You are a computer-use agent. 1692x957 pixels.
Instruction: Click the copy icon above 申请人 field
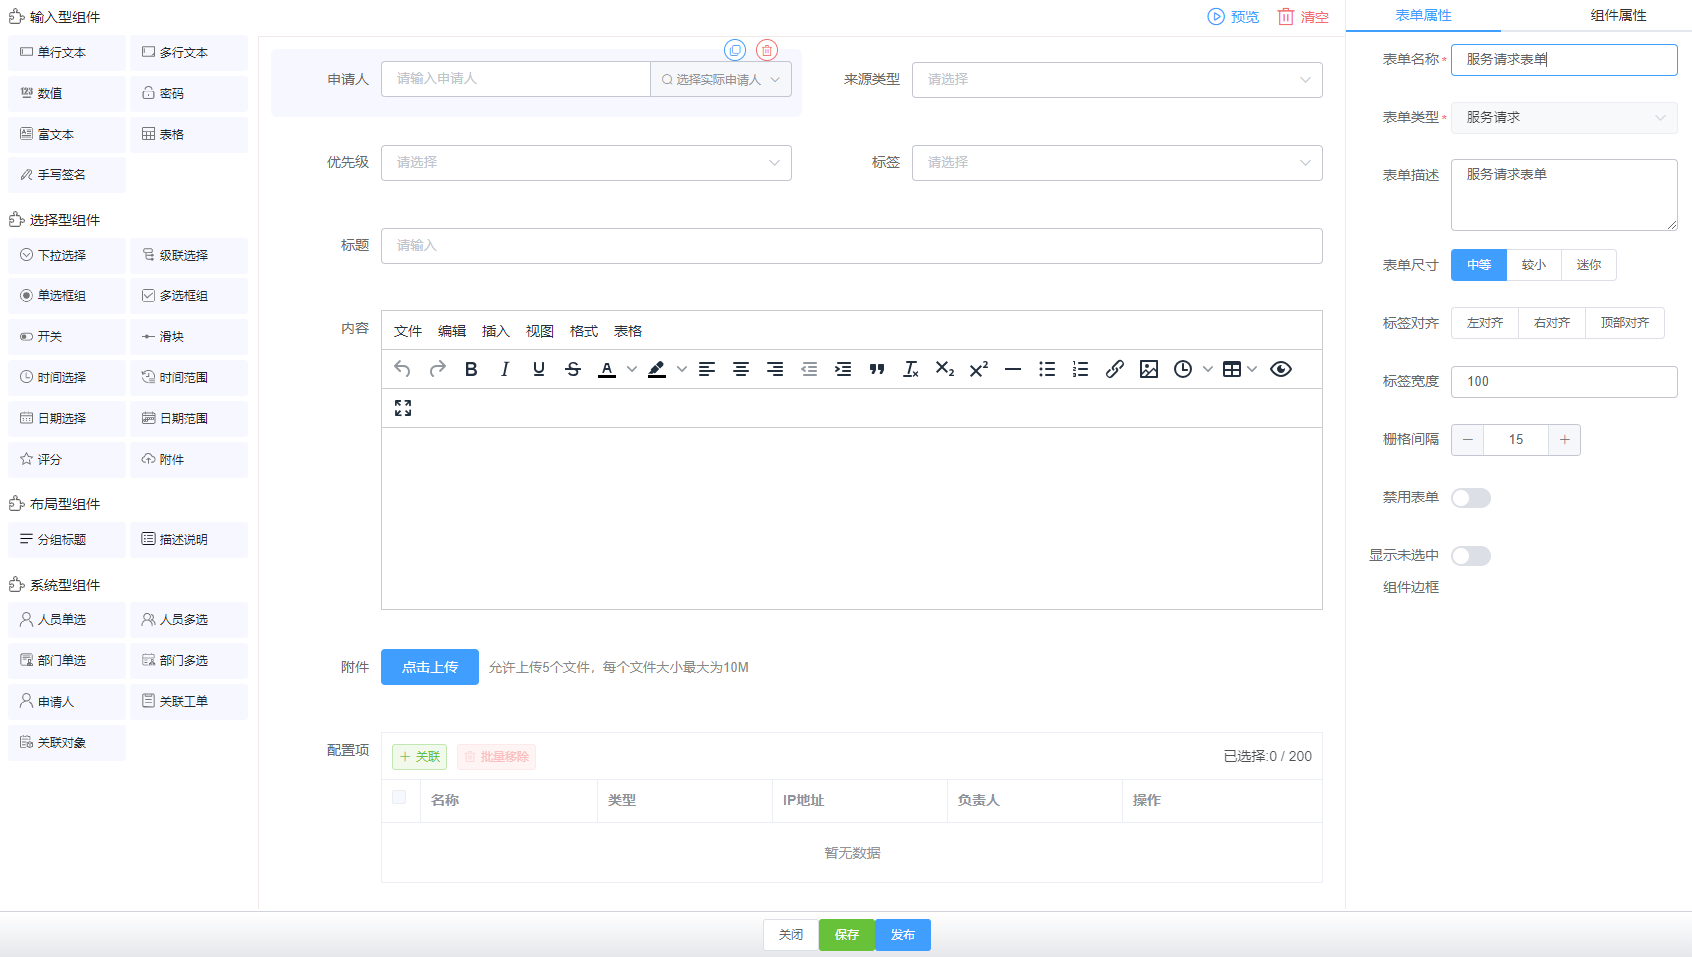[735, 50]
